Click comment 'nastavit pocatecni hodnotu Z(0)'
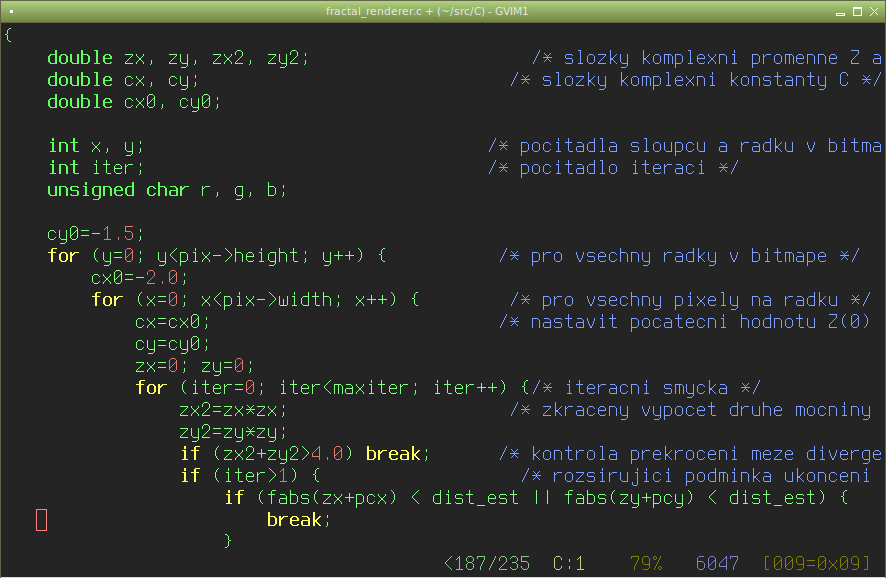The height and width of the screenshot is (578, 886). 700,322
